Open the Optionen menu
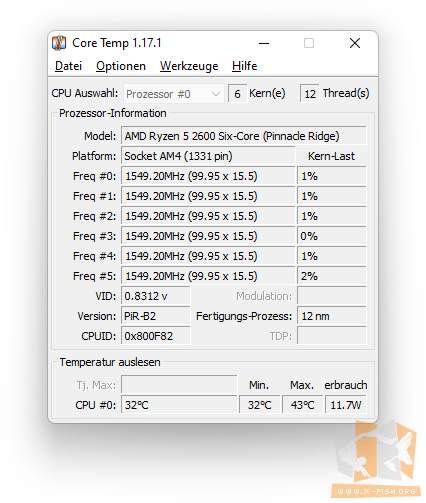The width and height of the screenshot is (426, 503). (121, 66)
